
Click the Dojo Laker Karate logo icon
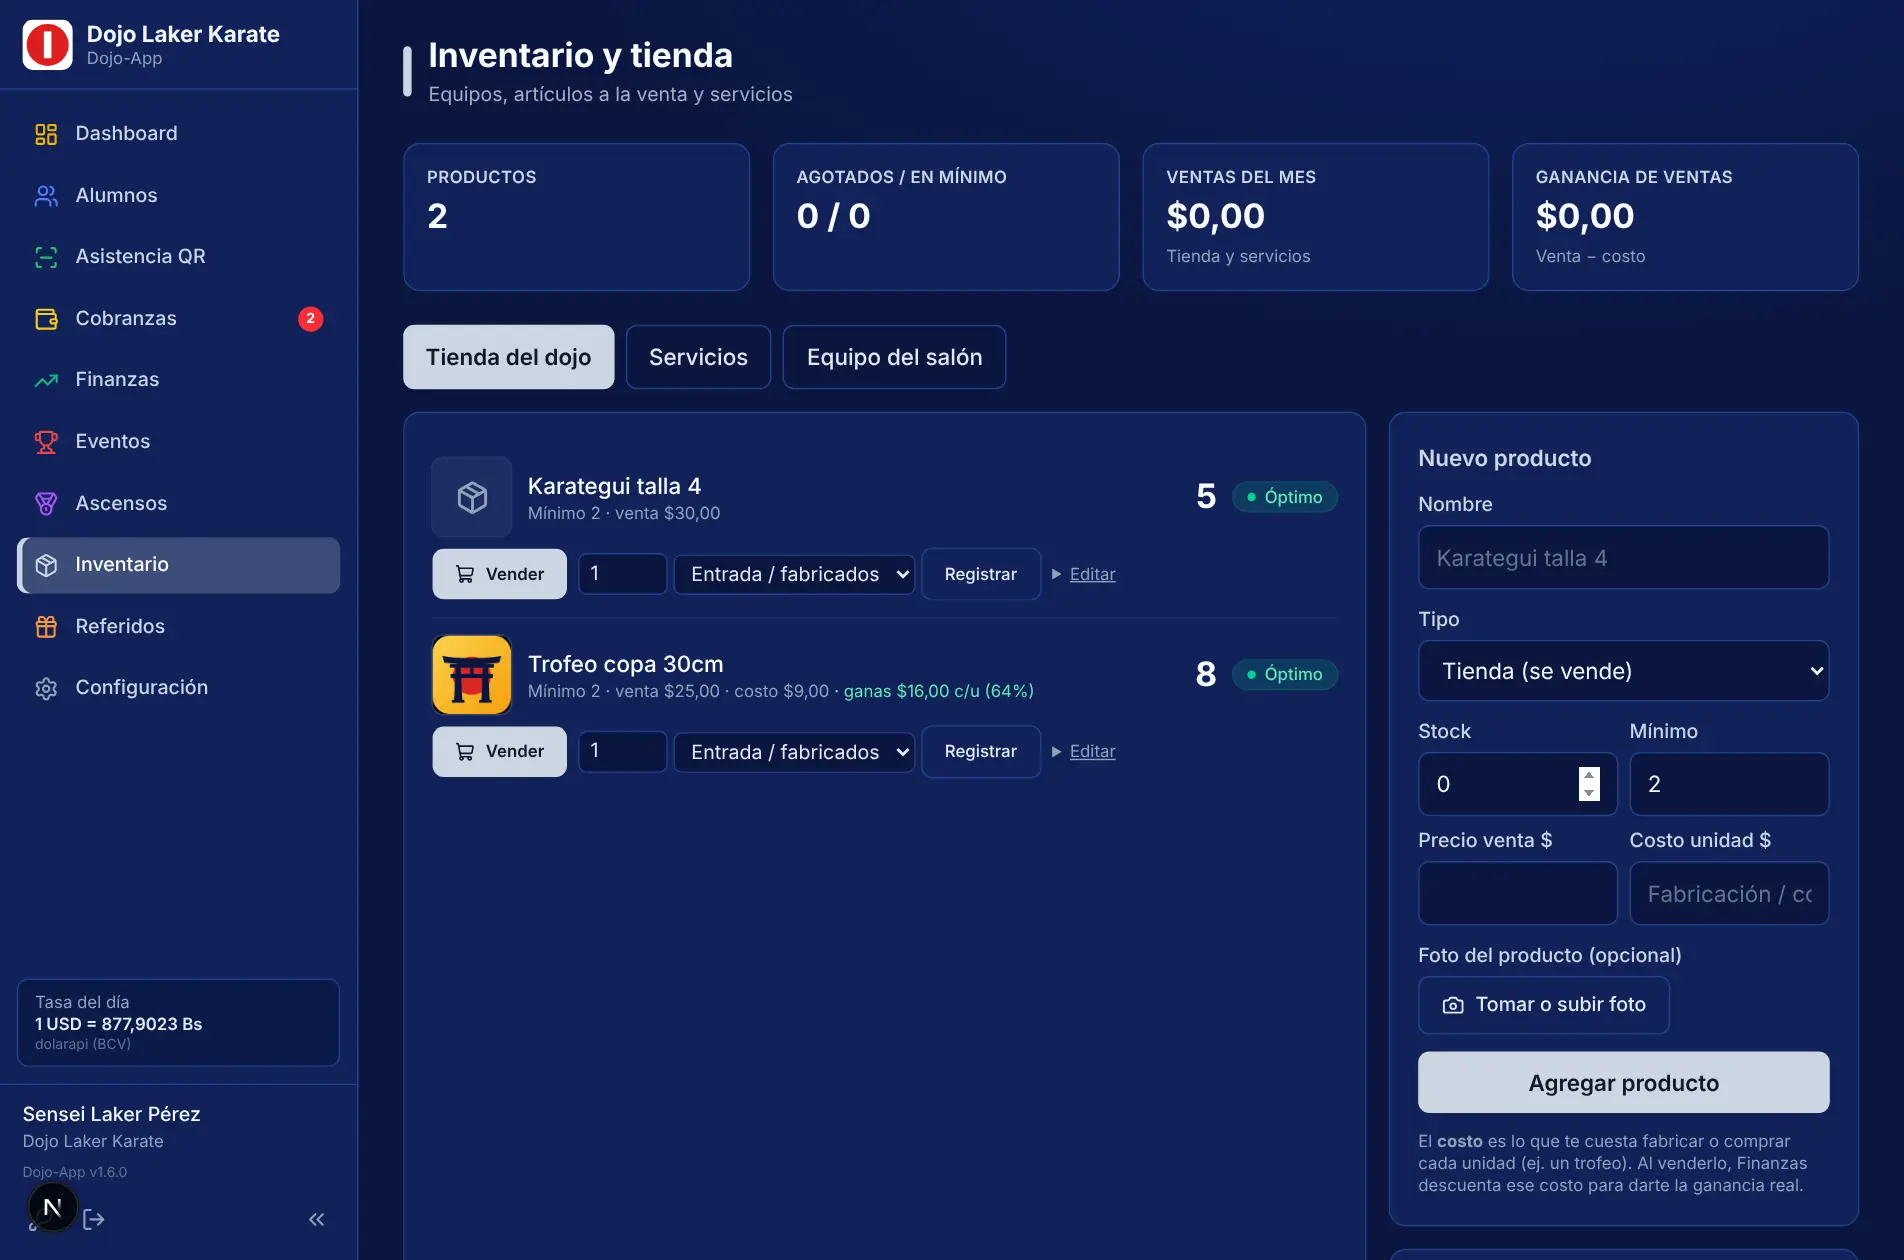coord(47,45)
